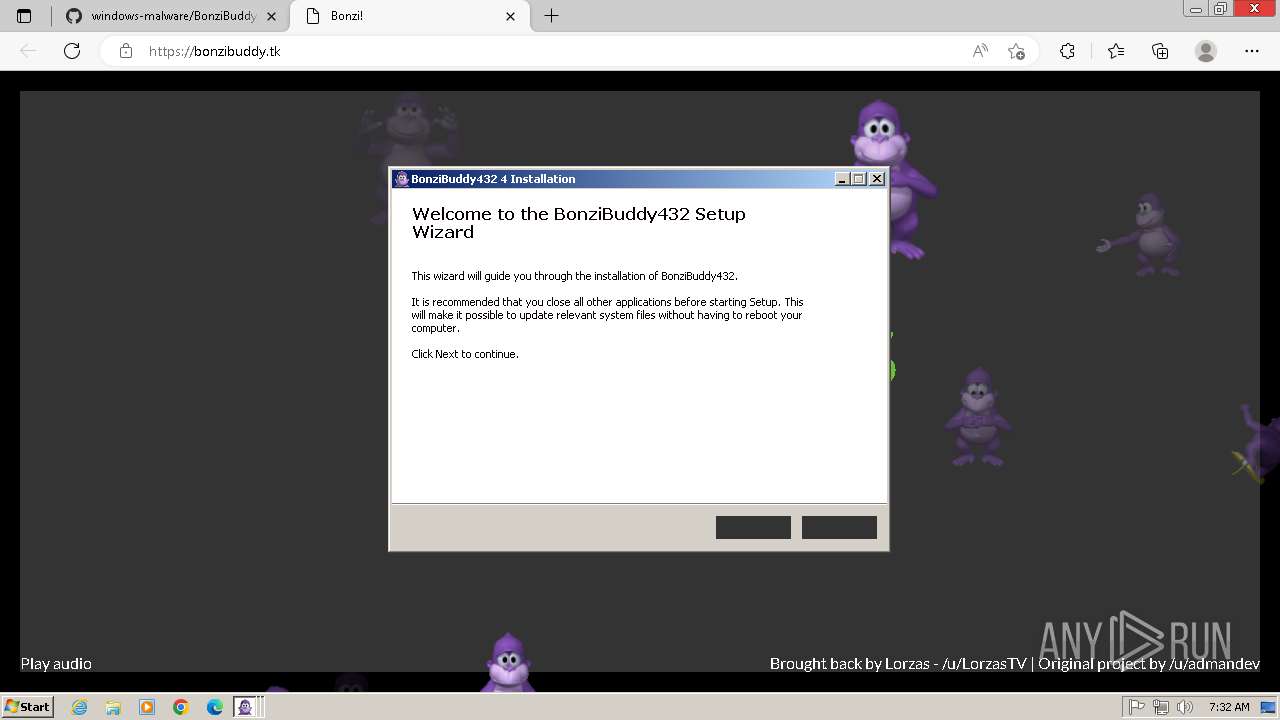Minimize the Edge browser window
This screenshot has height=720, width=1280.
[x=1196, y=9]
